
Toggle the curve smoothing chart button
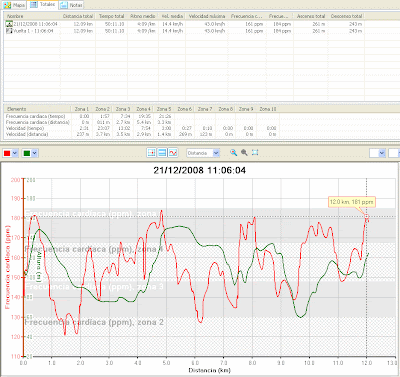click(x=173, y=153)
